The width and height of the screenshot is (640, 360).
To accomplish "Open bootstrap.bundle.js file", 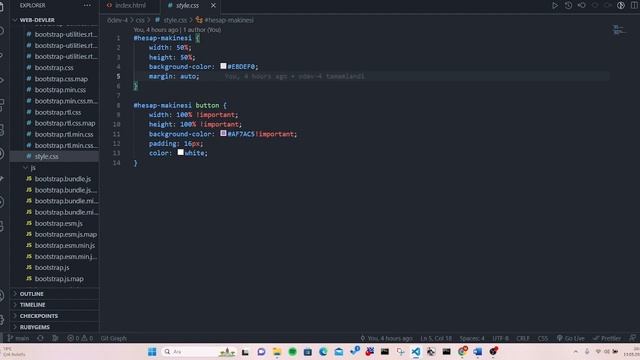I will (62, 179).
